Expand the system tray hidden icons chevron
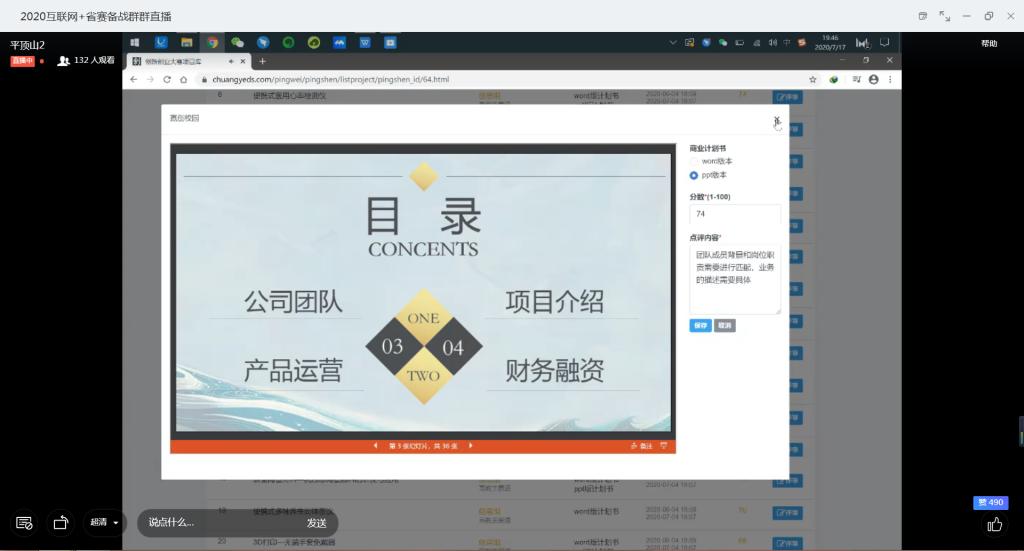1024x551 pixels. 673,43
